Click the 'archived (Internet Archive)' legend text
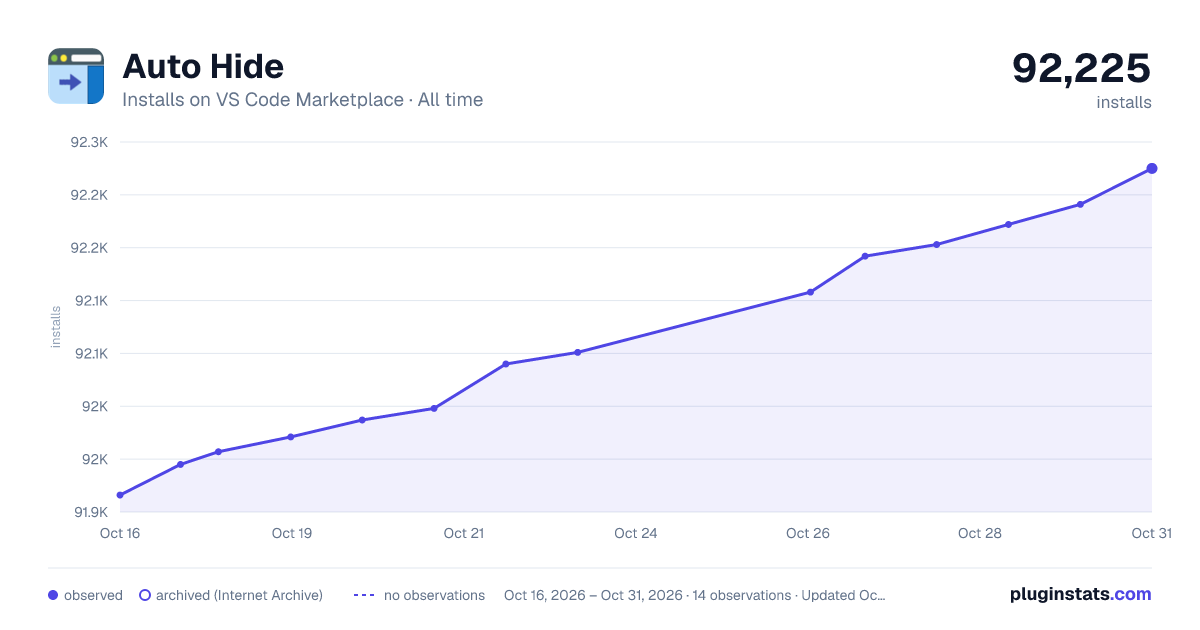 point(239,595)
